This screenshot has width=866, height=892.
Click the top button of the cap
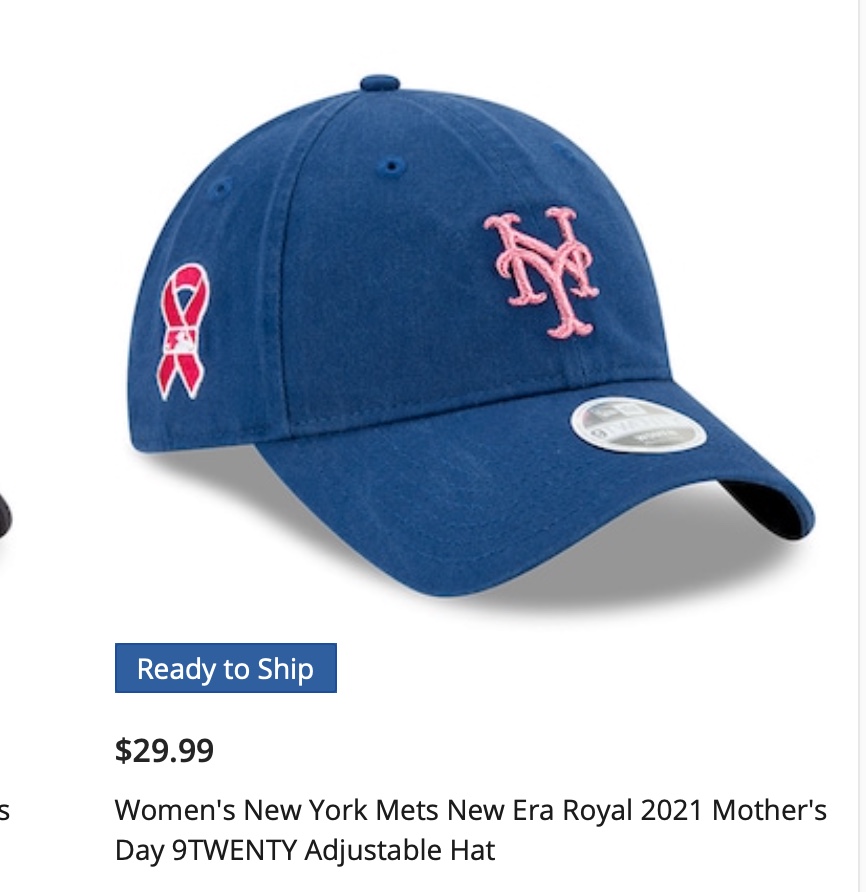[380, 83]
